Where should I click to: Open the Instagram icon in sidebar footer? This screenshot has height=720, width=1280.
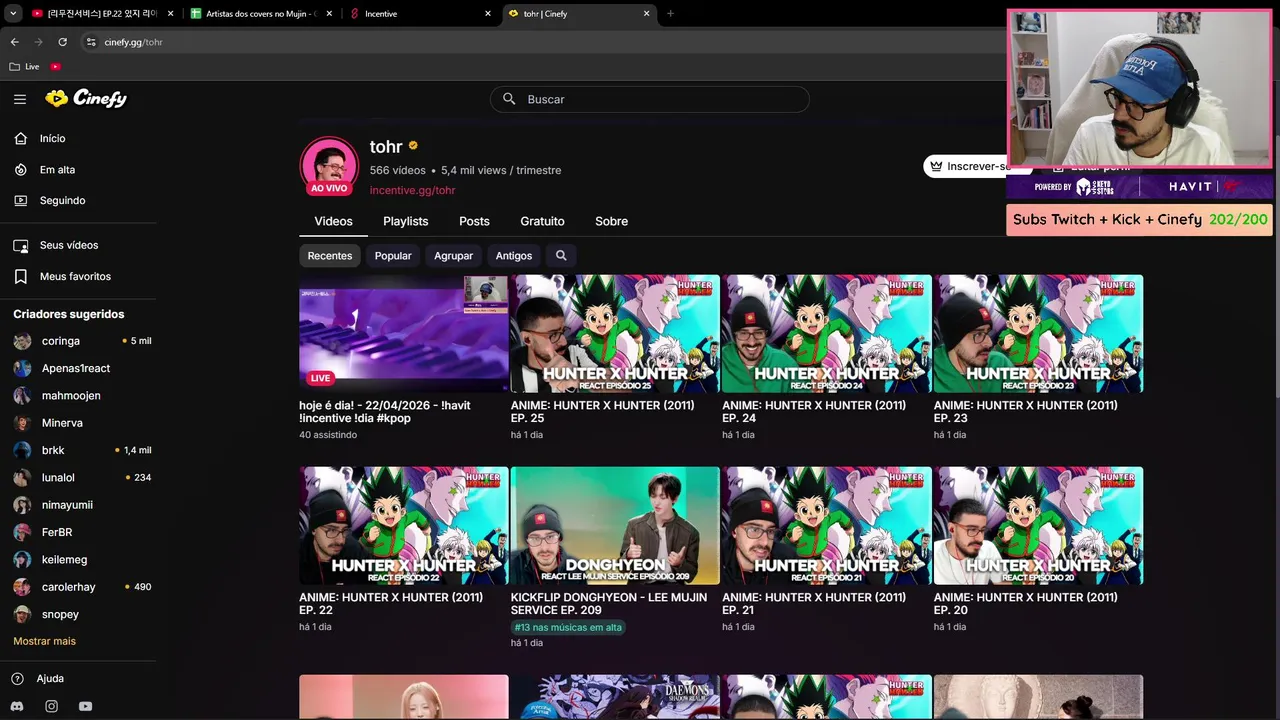[52, 706]
